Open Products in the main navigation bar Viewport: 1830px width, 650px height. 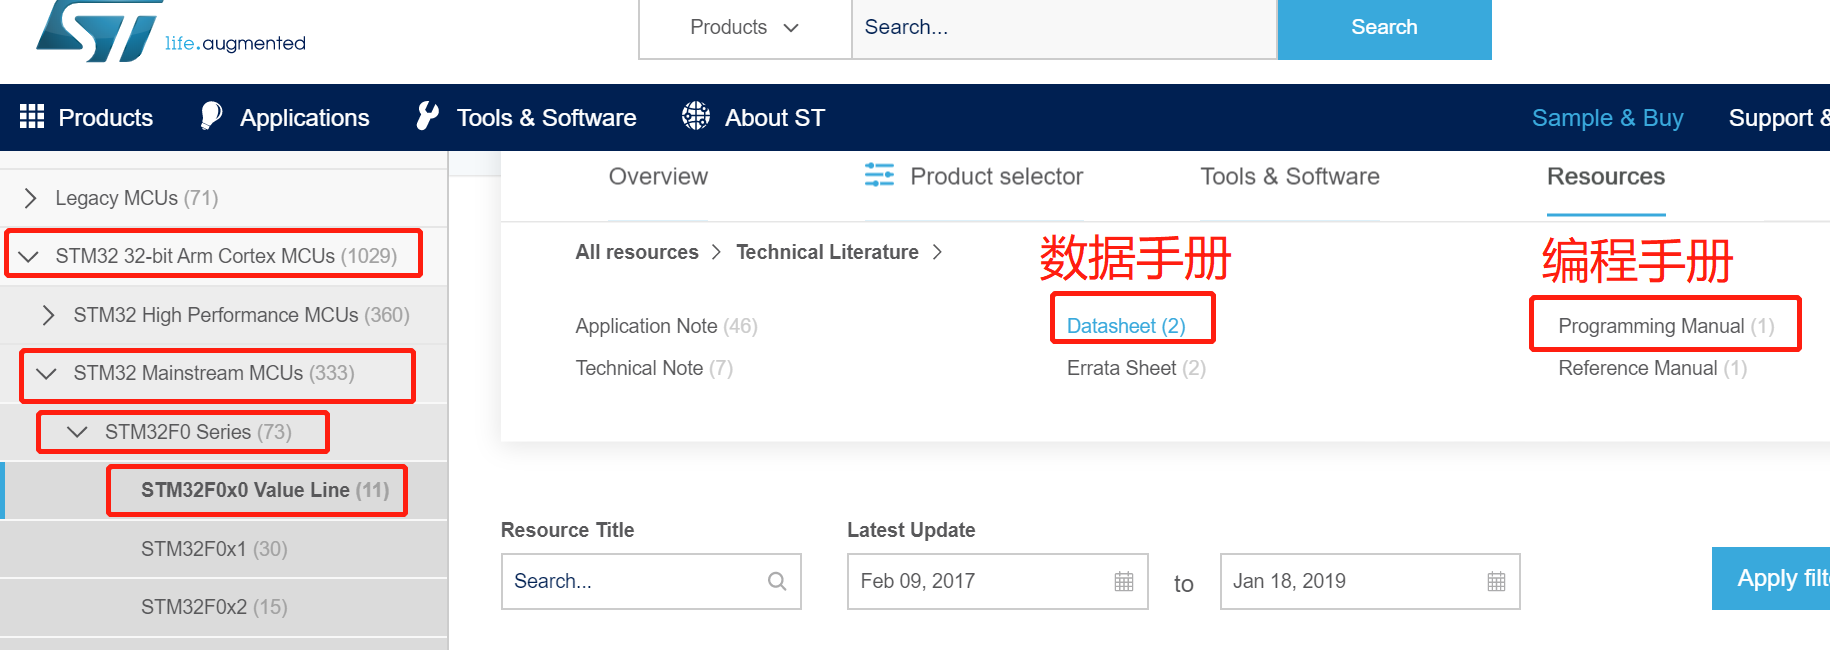pyautogui.click(x=106, y=118)
